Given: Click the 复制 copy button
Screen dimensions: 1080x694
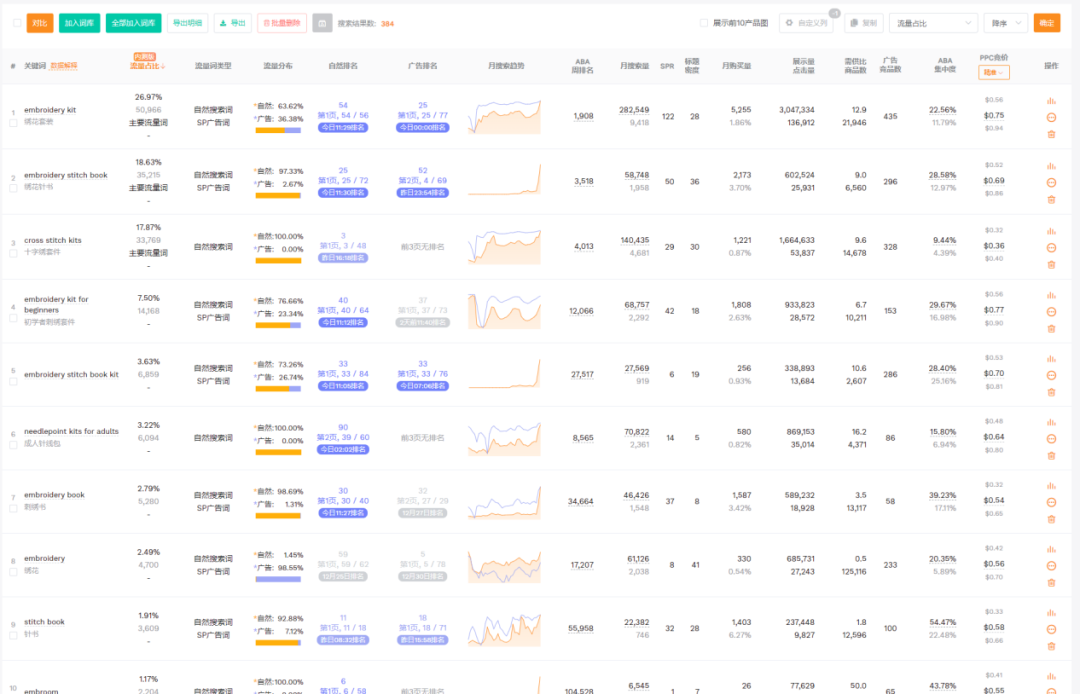Looking at the screenshot, I should tap(863, 22).
